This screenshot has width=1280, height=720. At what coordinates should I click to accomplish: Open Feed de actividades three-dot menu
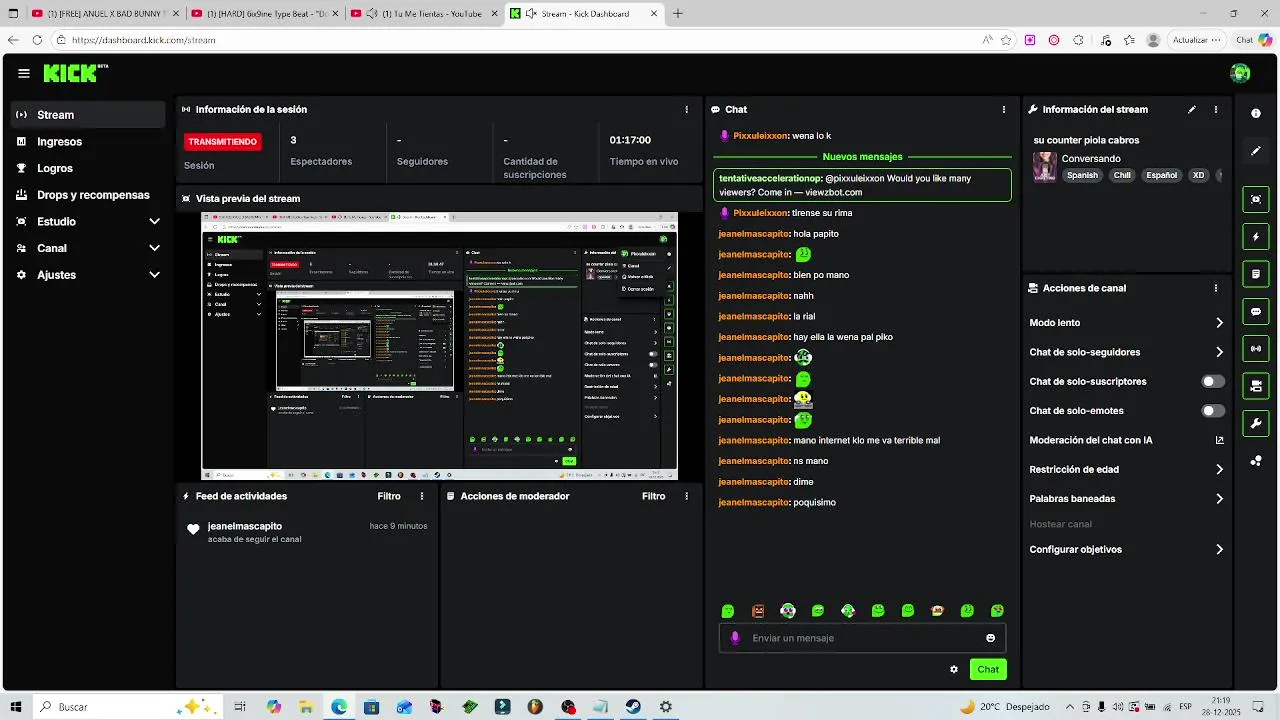pyautogui.click(x=422, y=496)
